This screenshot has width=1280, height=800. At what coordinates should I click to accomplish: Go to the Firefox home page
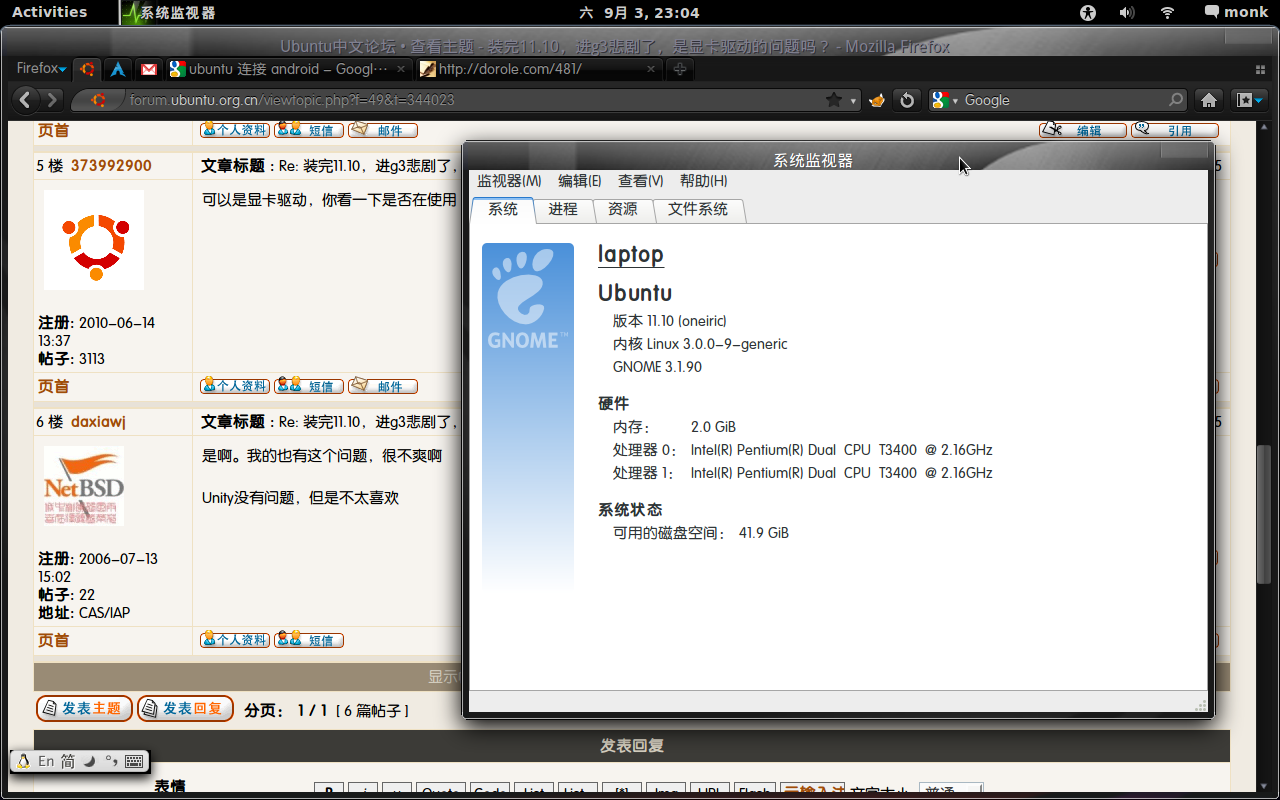tap(1209, 100)
